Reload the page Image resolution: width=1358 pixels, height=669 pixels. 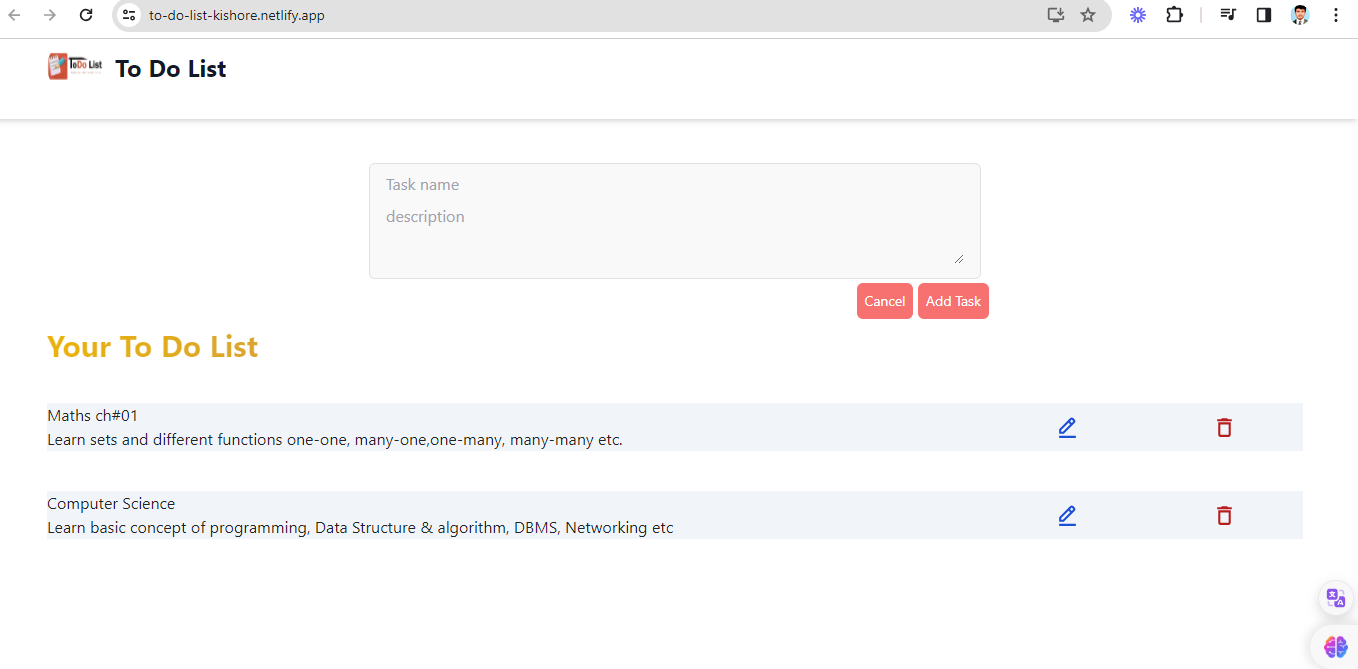pyautogui.click(x=86, y=15)
